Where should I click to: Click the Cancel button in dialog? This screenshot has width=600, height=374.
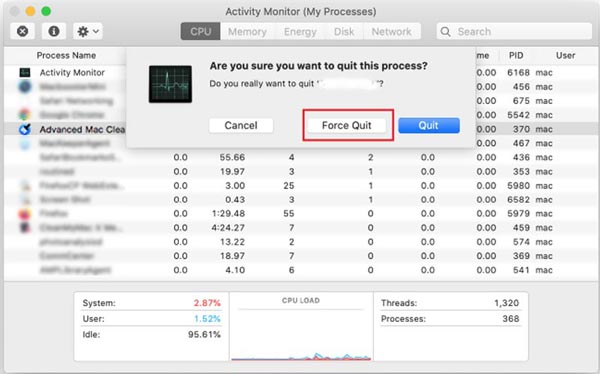[x=241, y=126]
